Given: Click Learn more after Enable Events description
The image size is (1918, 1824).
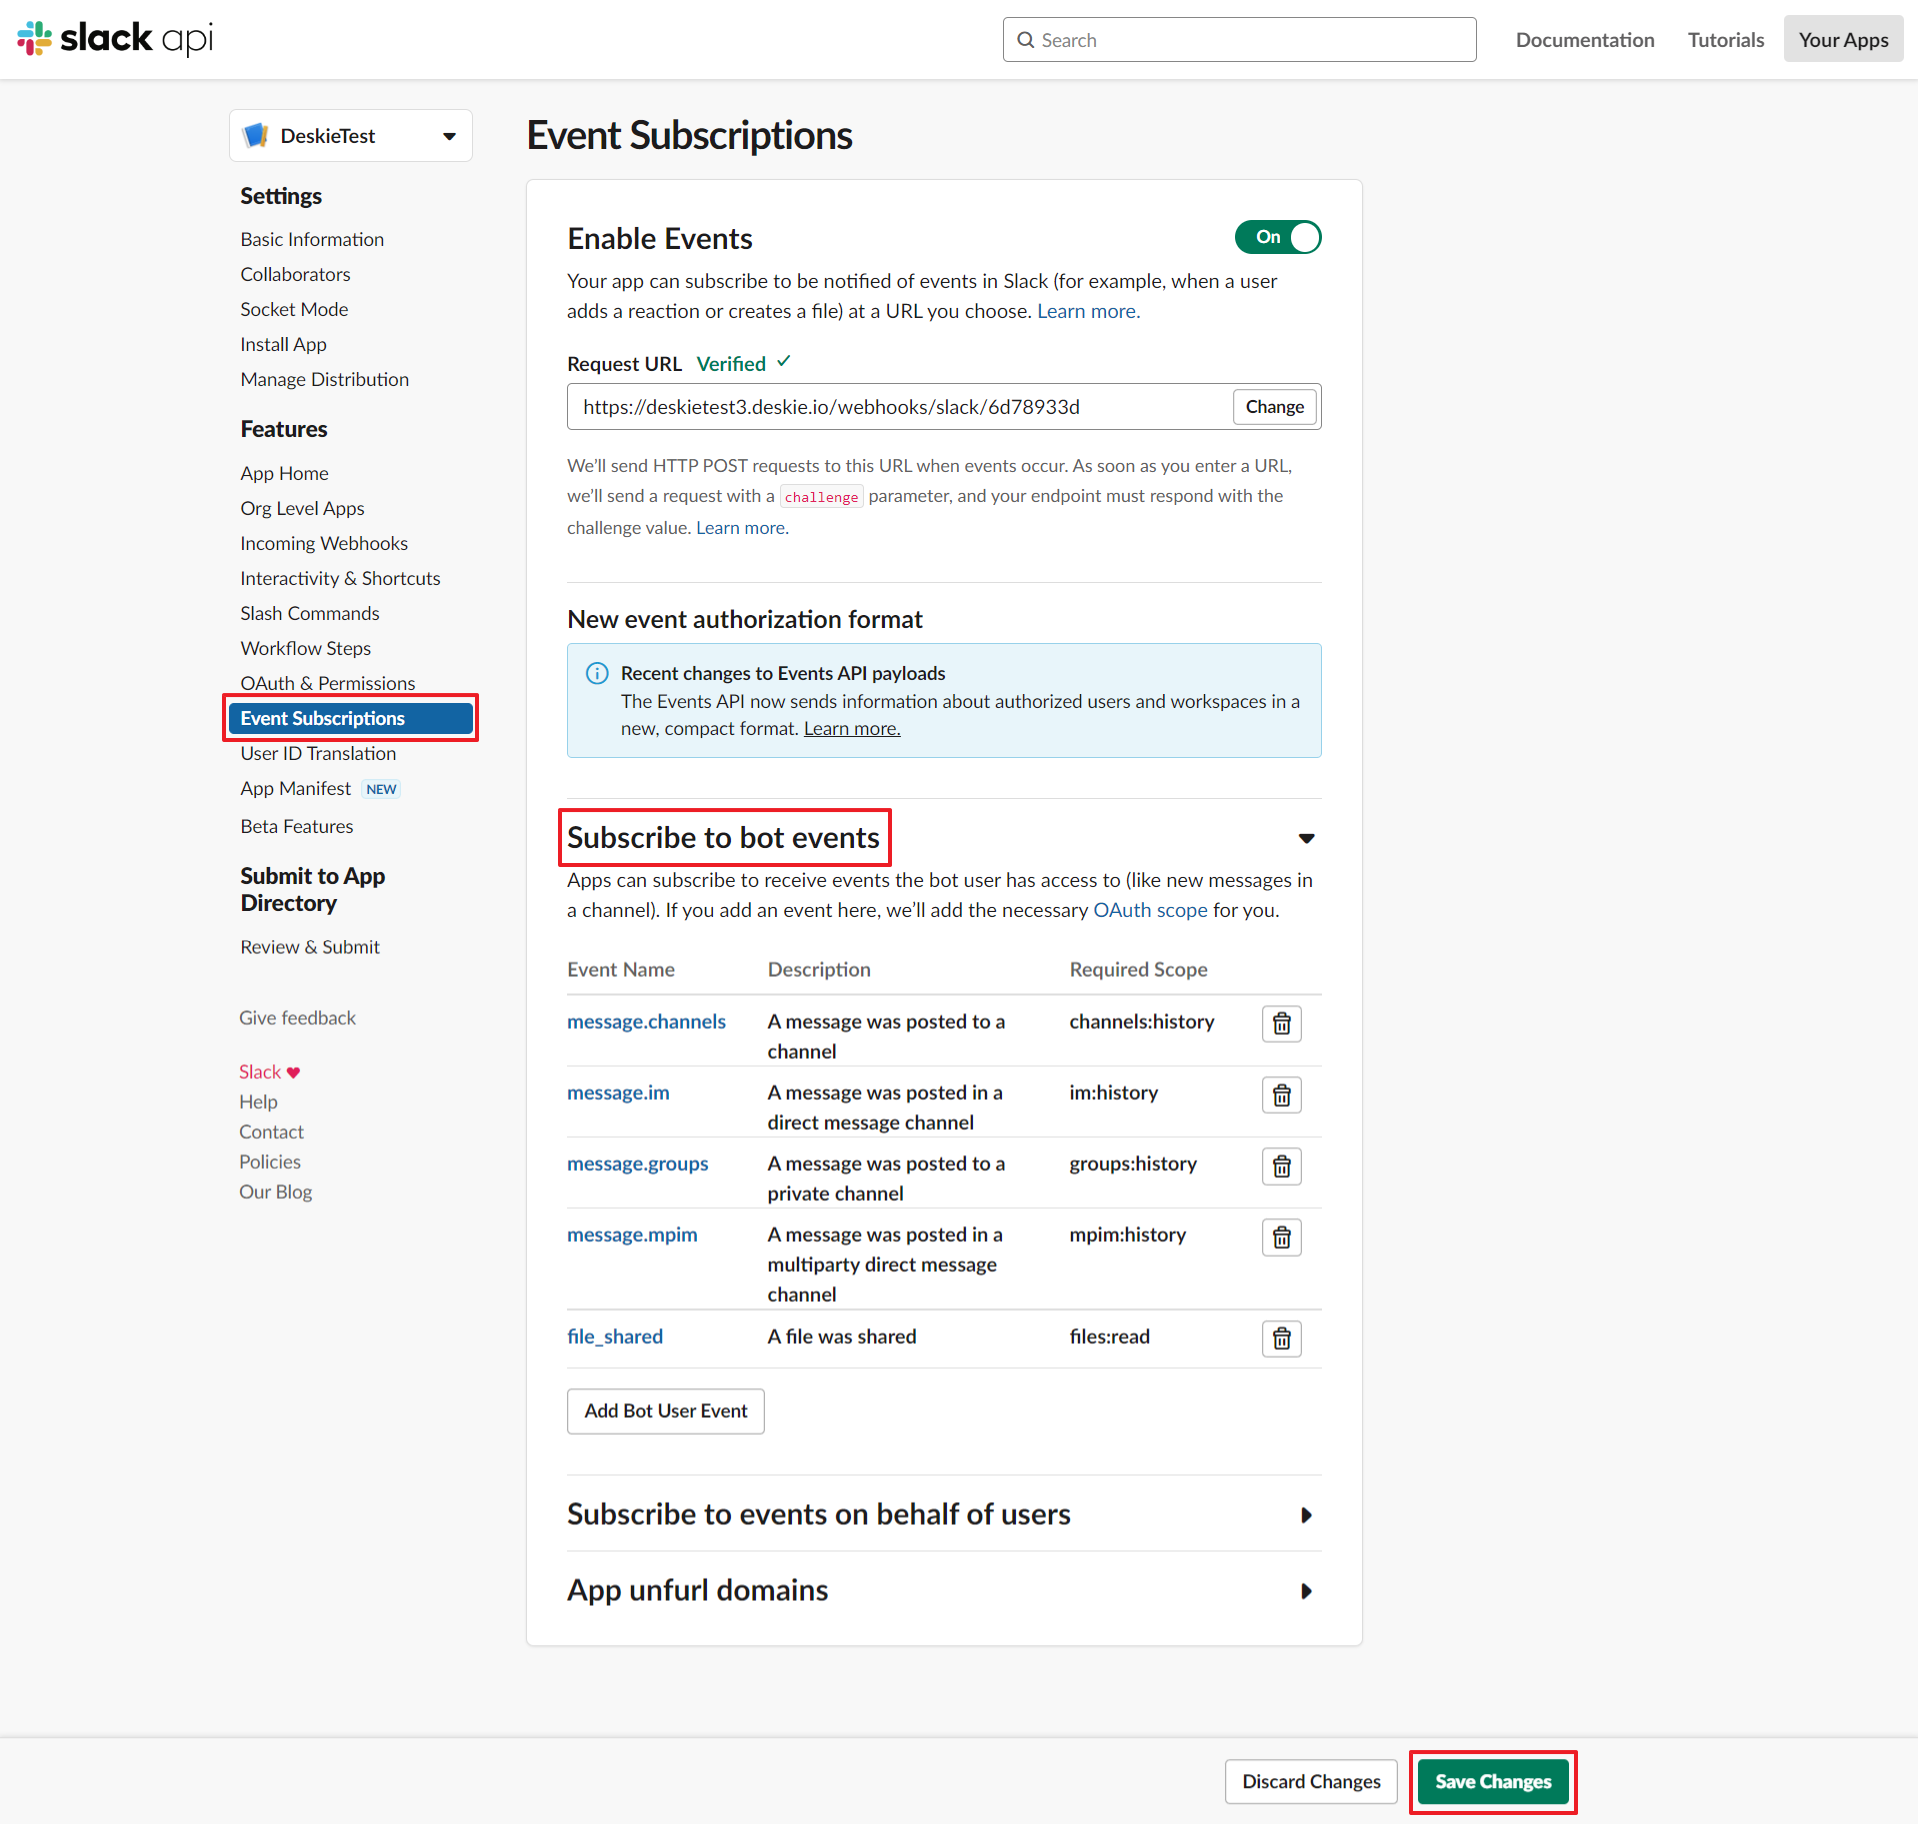Looking at the screenshot, I should (x=1088, y=311).
